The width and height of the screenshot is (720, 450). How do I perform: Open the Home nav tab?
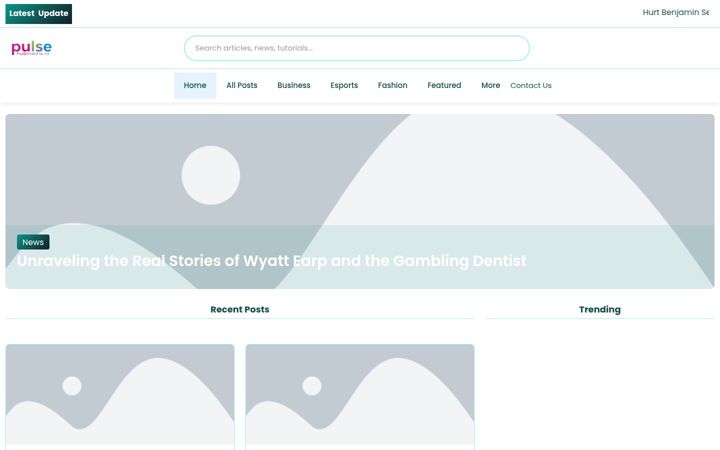[x=195, y=85]
